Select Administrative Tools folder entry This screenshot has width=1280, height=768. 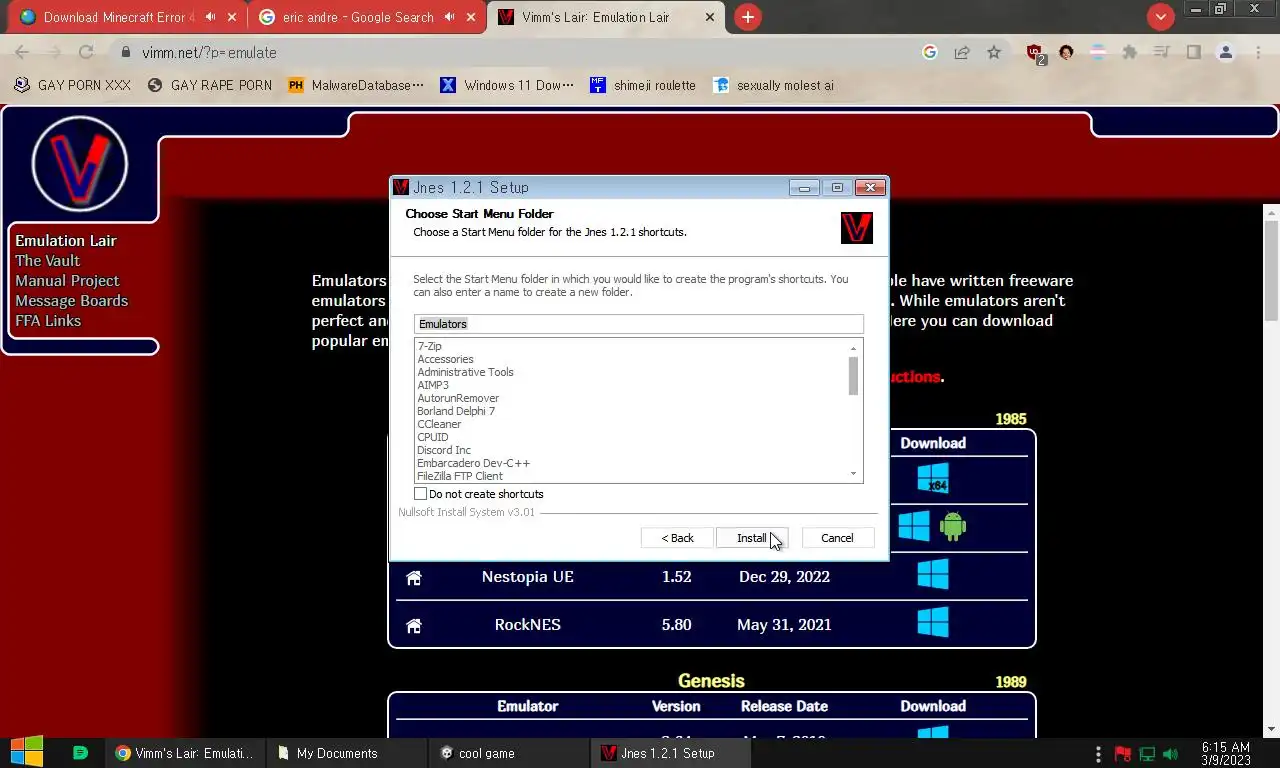[465, 372]
